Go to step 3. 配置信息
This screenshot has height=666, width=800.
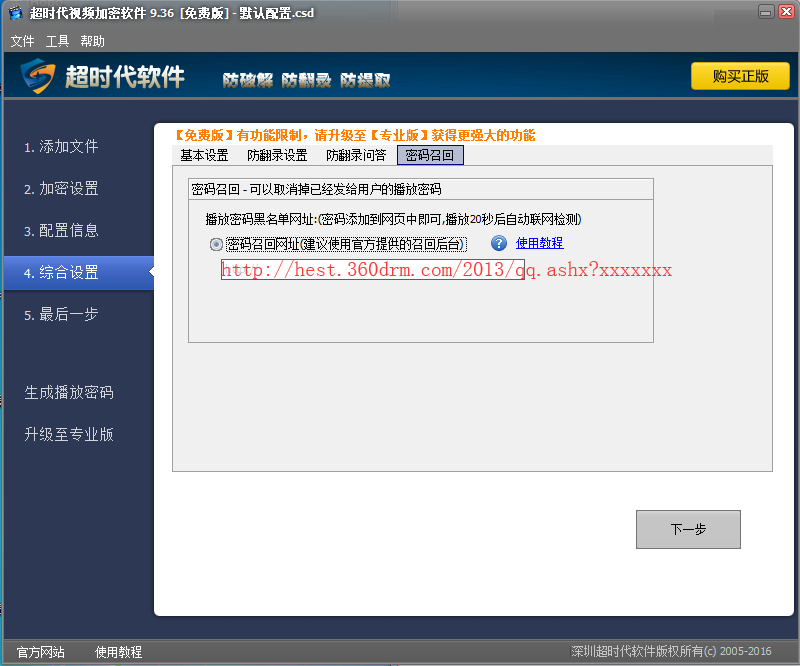(x=61, y=230)
